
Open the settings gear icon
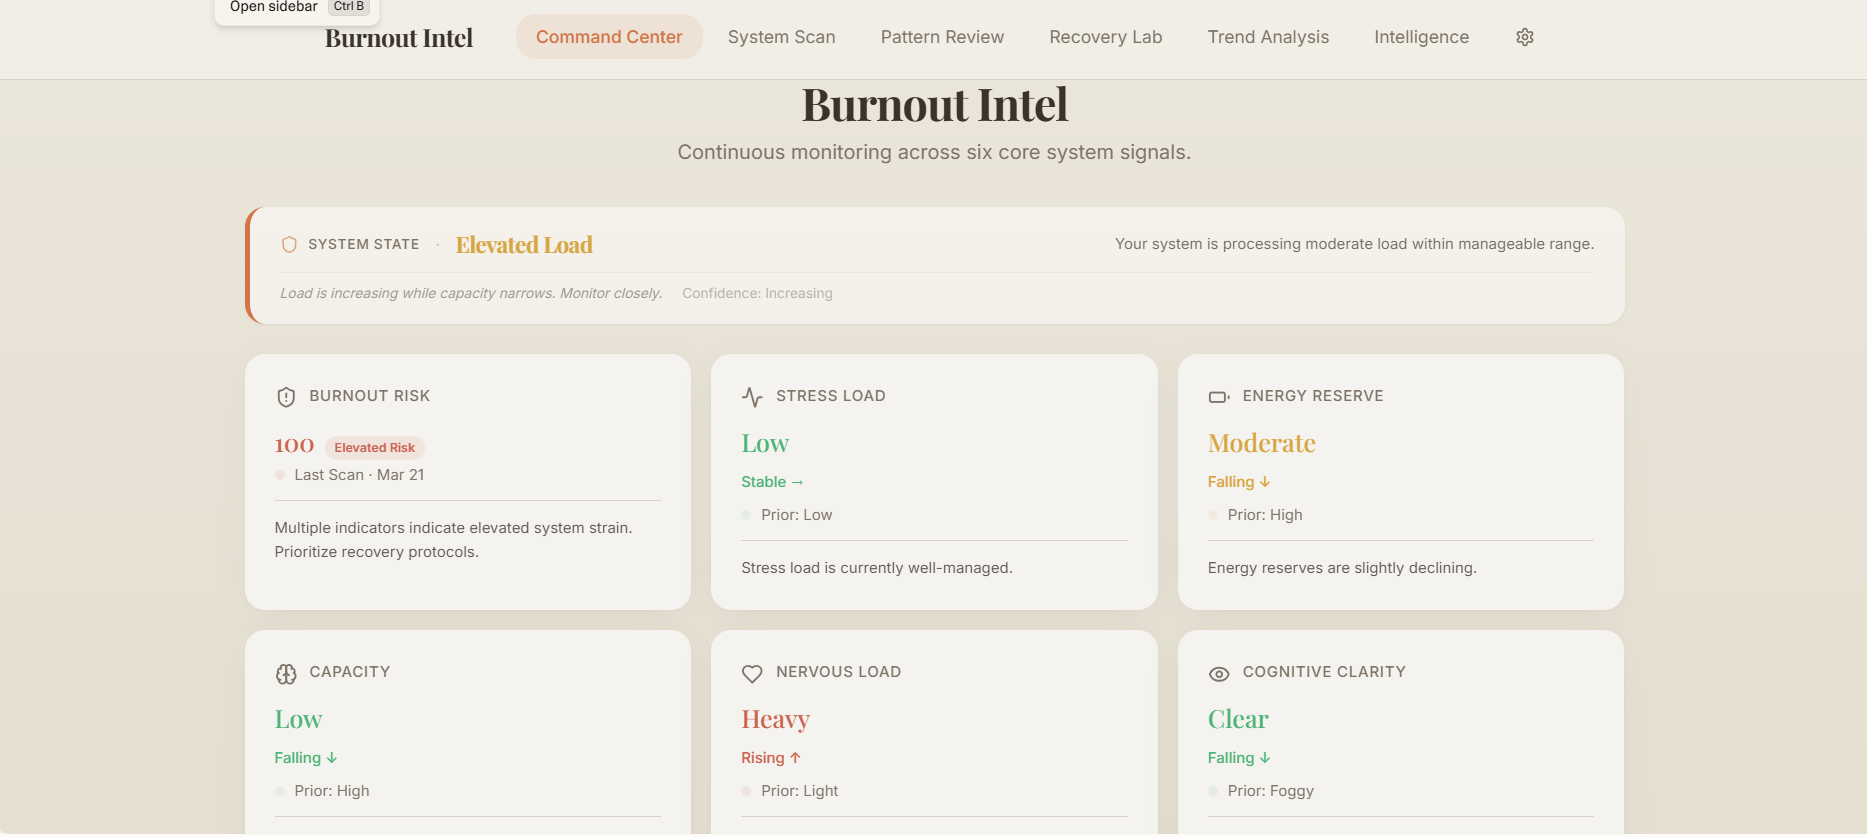point(1524,37)
